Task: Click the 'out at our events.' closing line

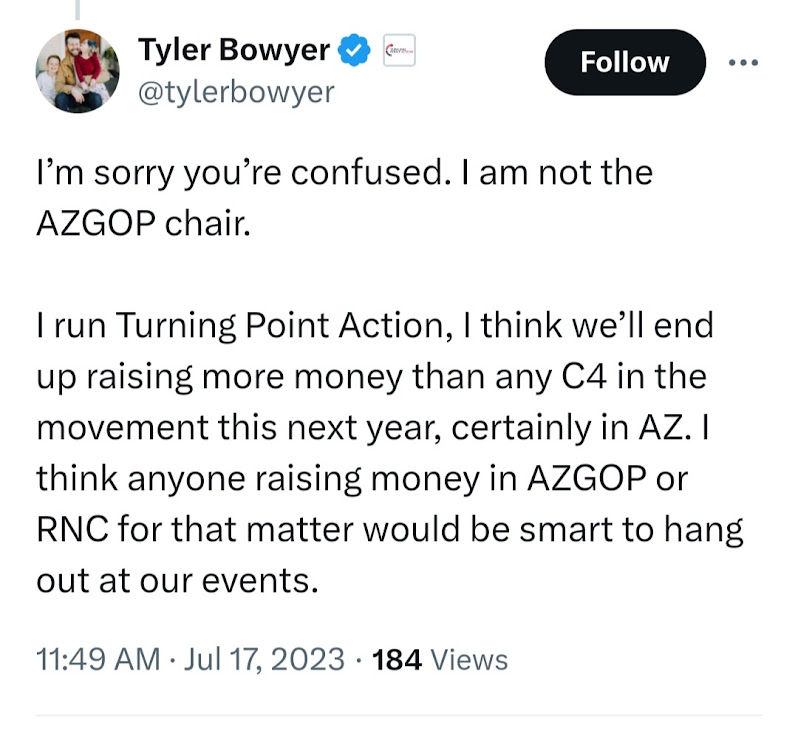Action: [x=178, y=581]
